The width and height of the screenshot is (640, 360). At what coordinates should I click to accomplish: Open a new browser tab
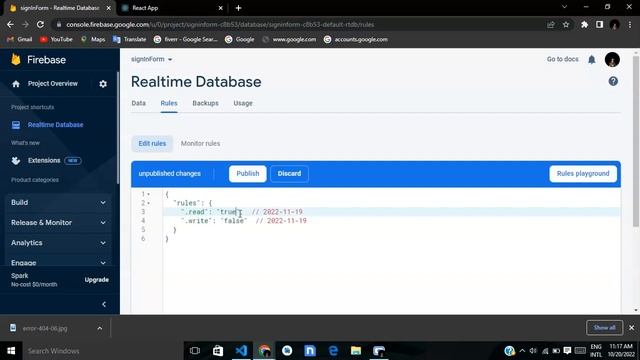(238, 8)
